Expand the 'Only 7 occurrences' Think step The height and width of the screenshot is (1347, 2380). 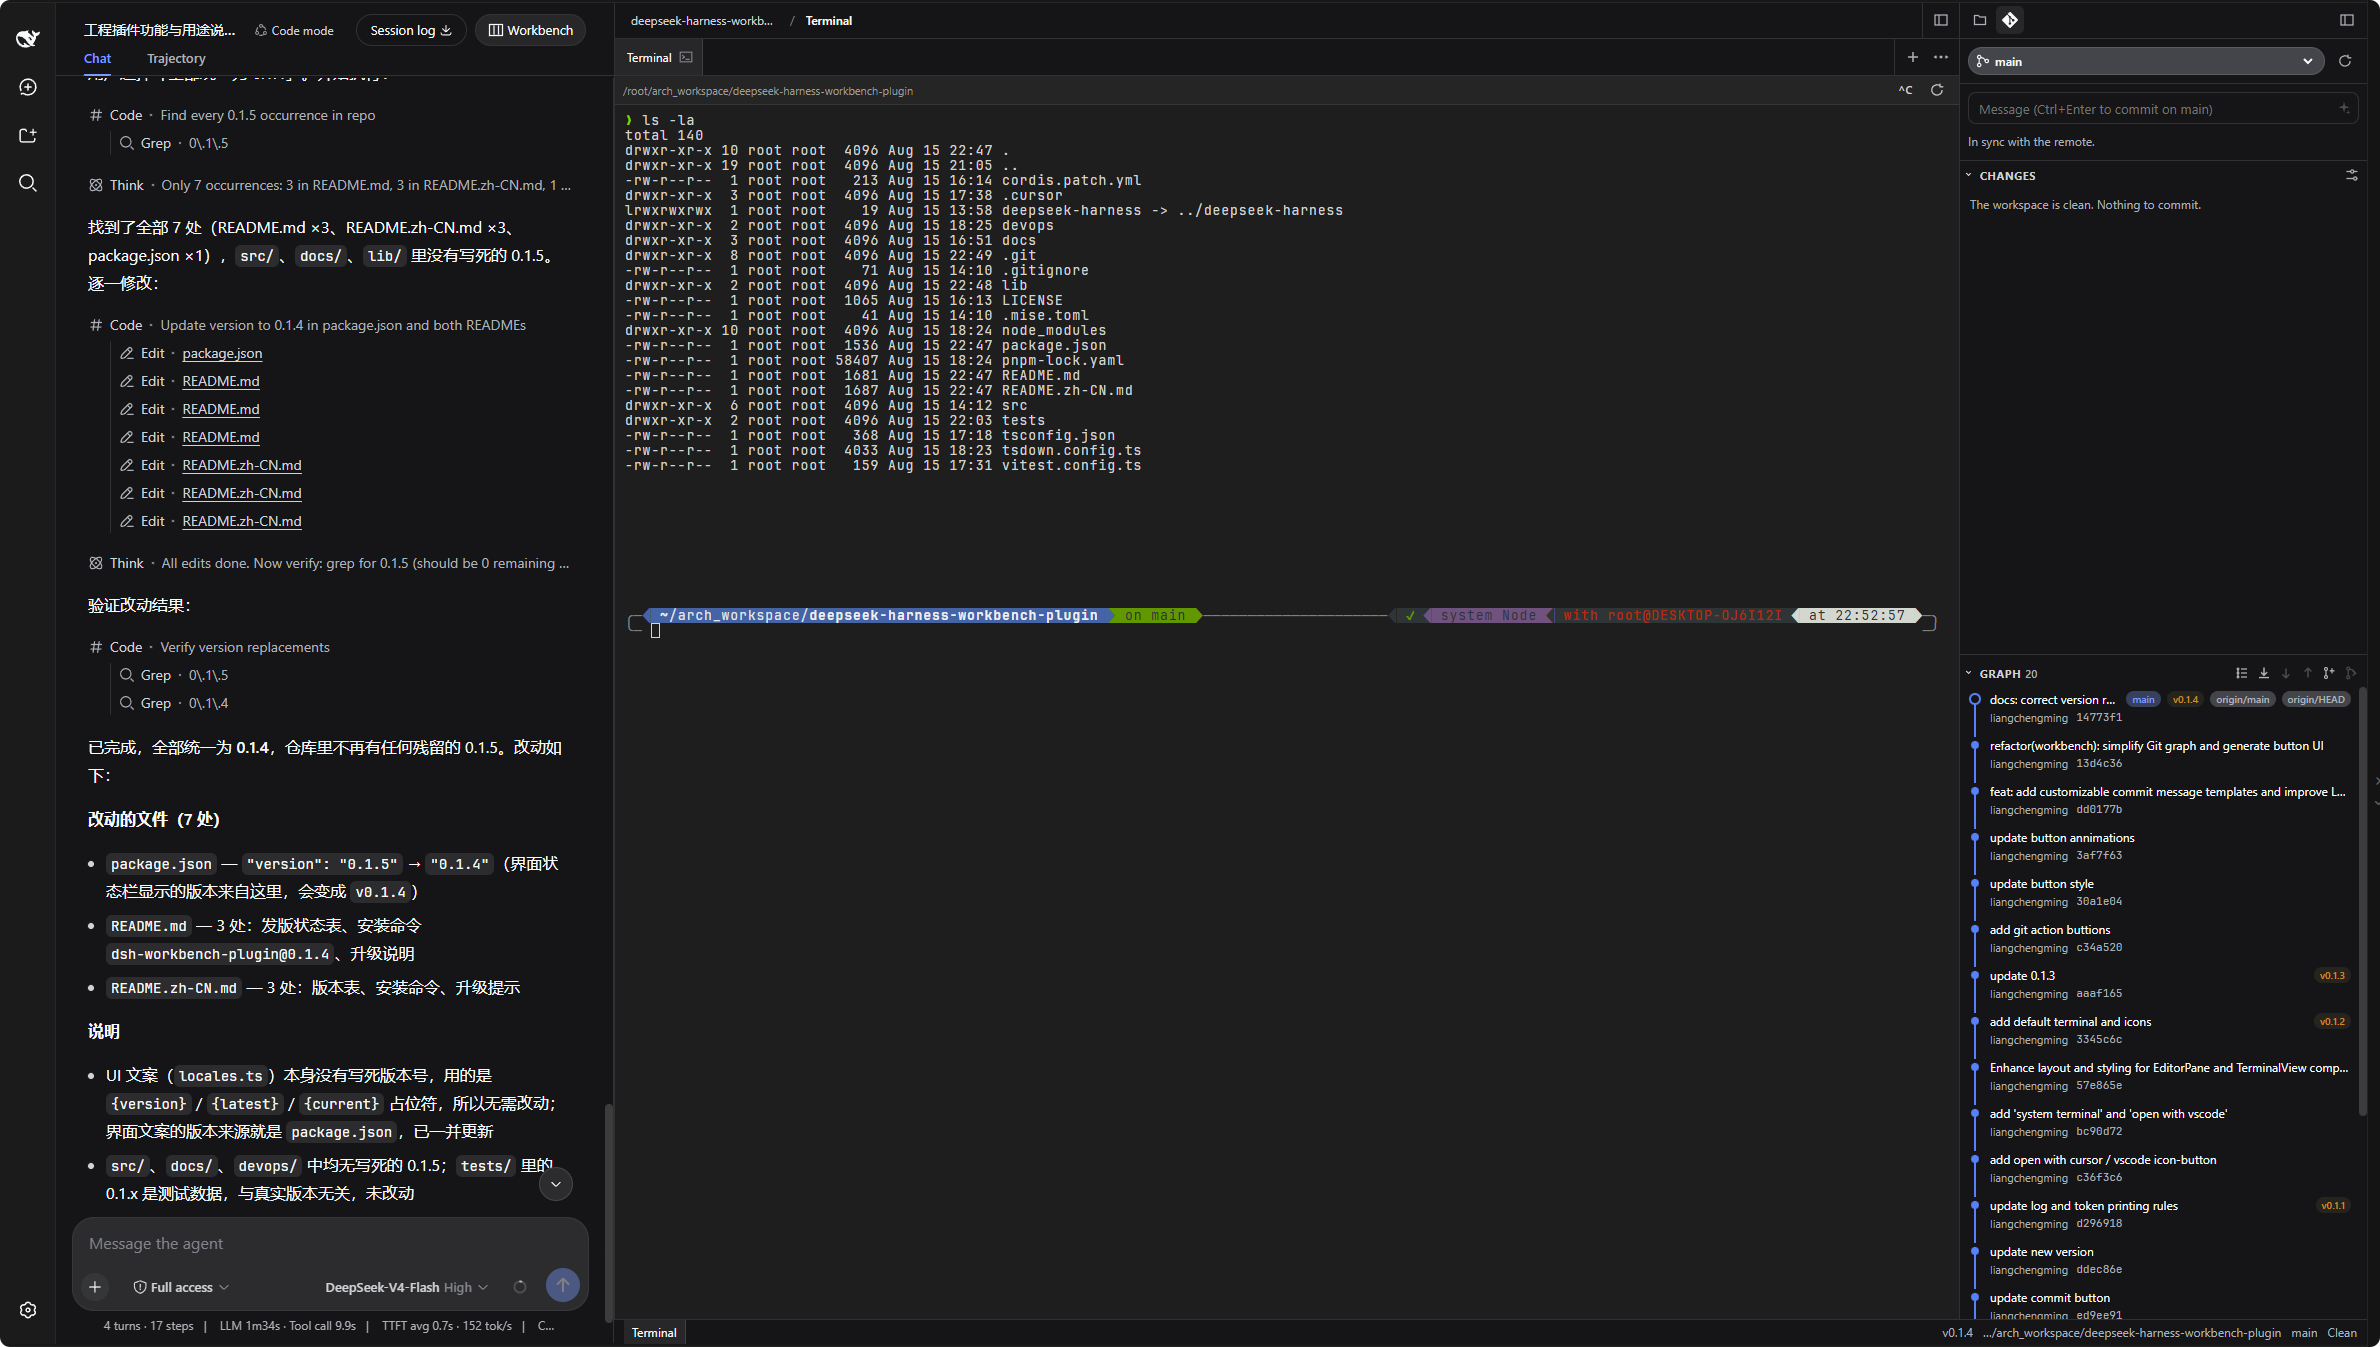click(x=330, y=185)
